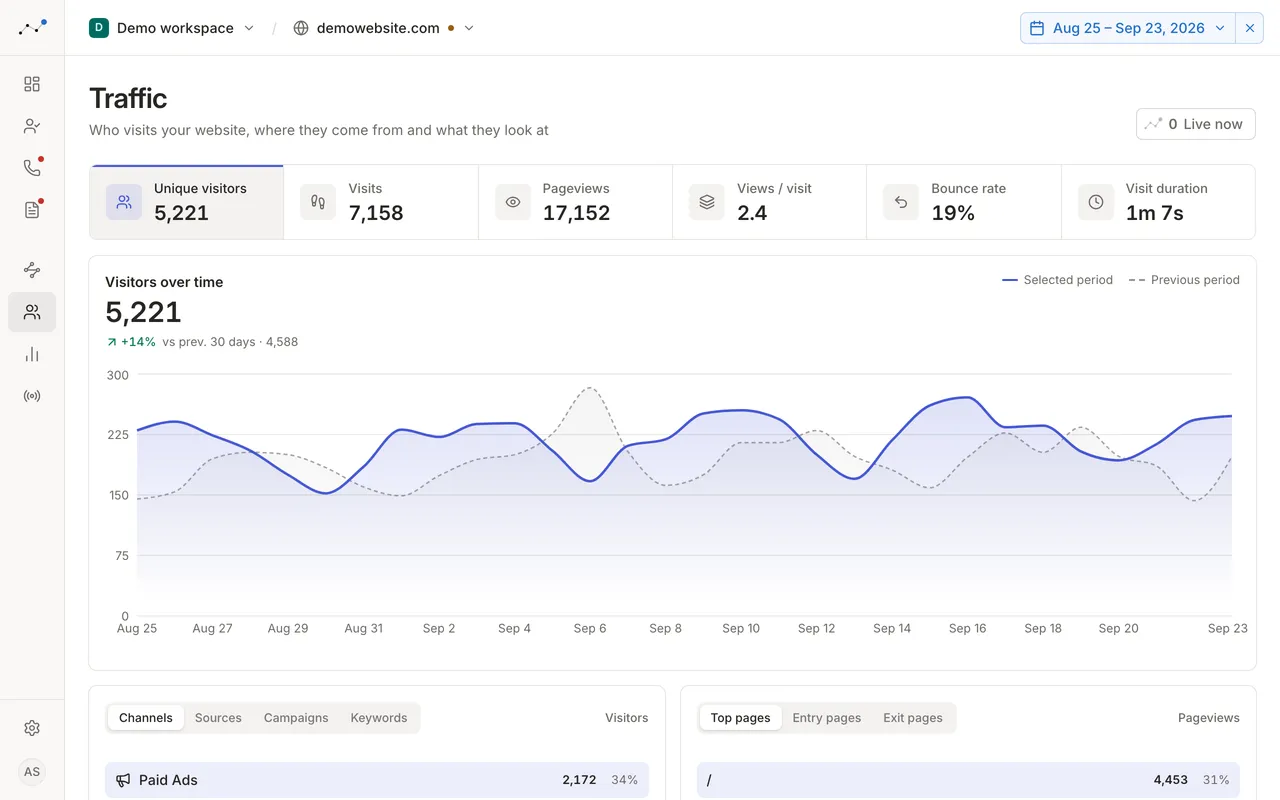Image resolution: width=1280 pixels, height=800 pixels.
Task: Click the Views per visit layers icon
Action: click(707, 202)
